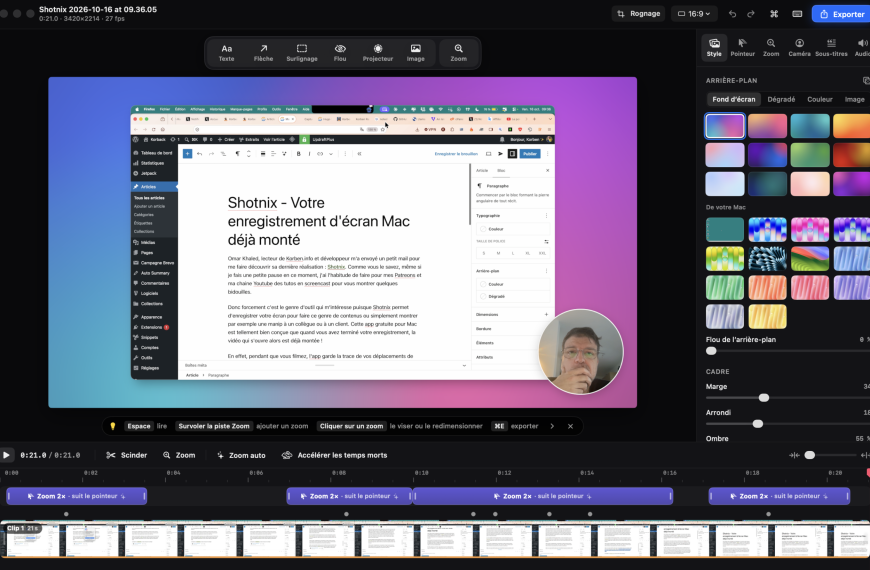Click the Clip 1 label on video track
Viewport: 870px width, 570px height.
[x=22, y=528]
